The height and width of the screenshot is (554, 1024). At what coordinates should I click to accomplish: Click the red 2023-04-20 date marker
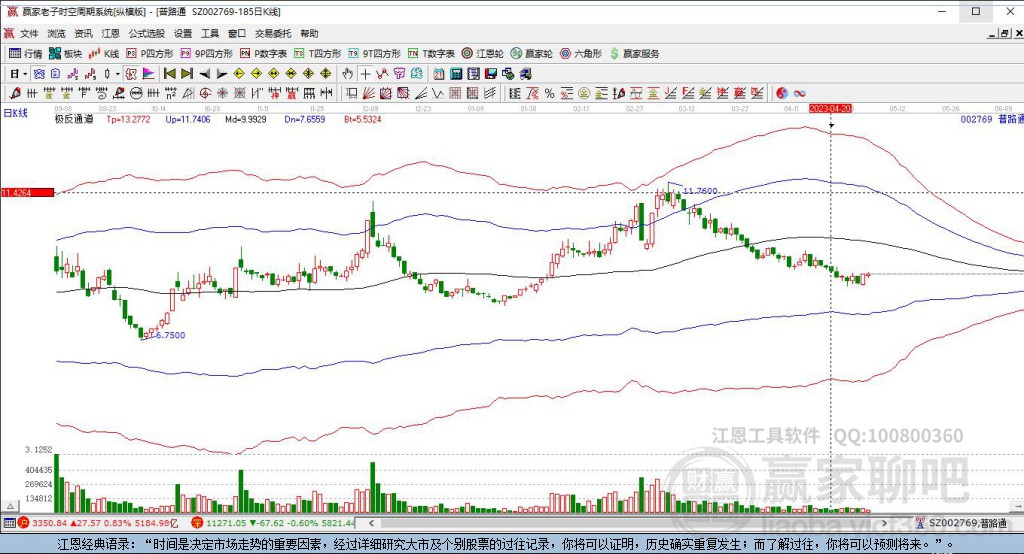(831, 108)
